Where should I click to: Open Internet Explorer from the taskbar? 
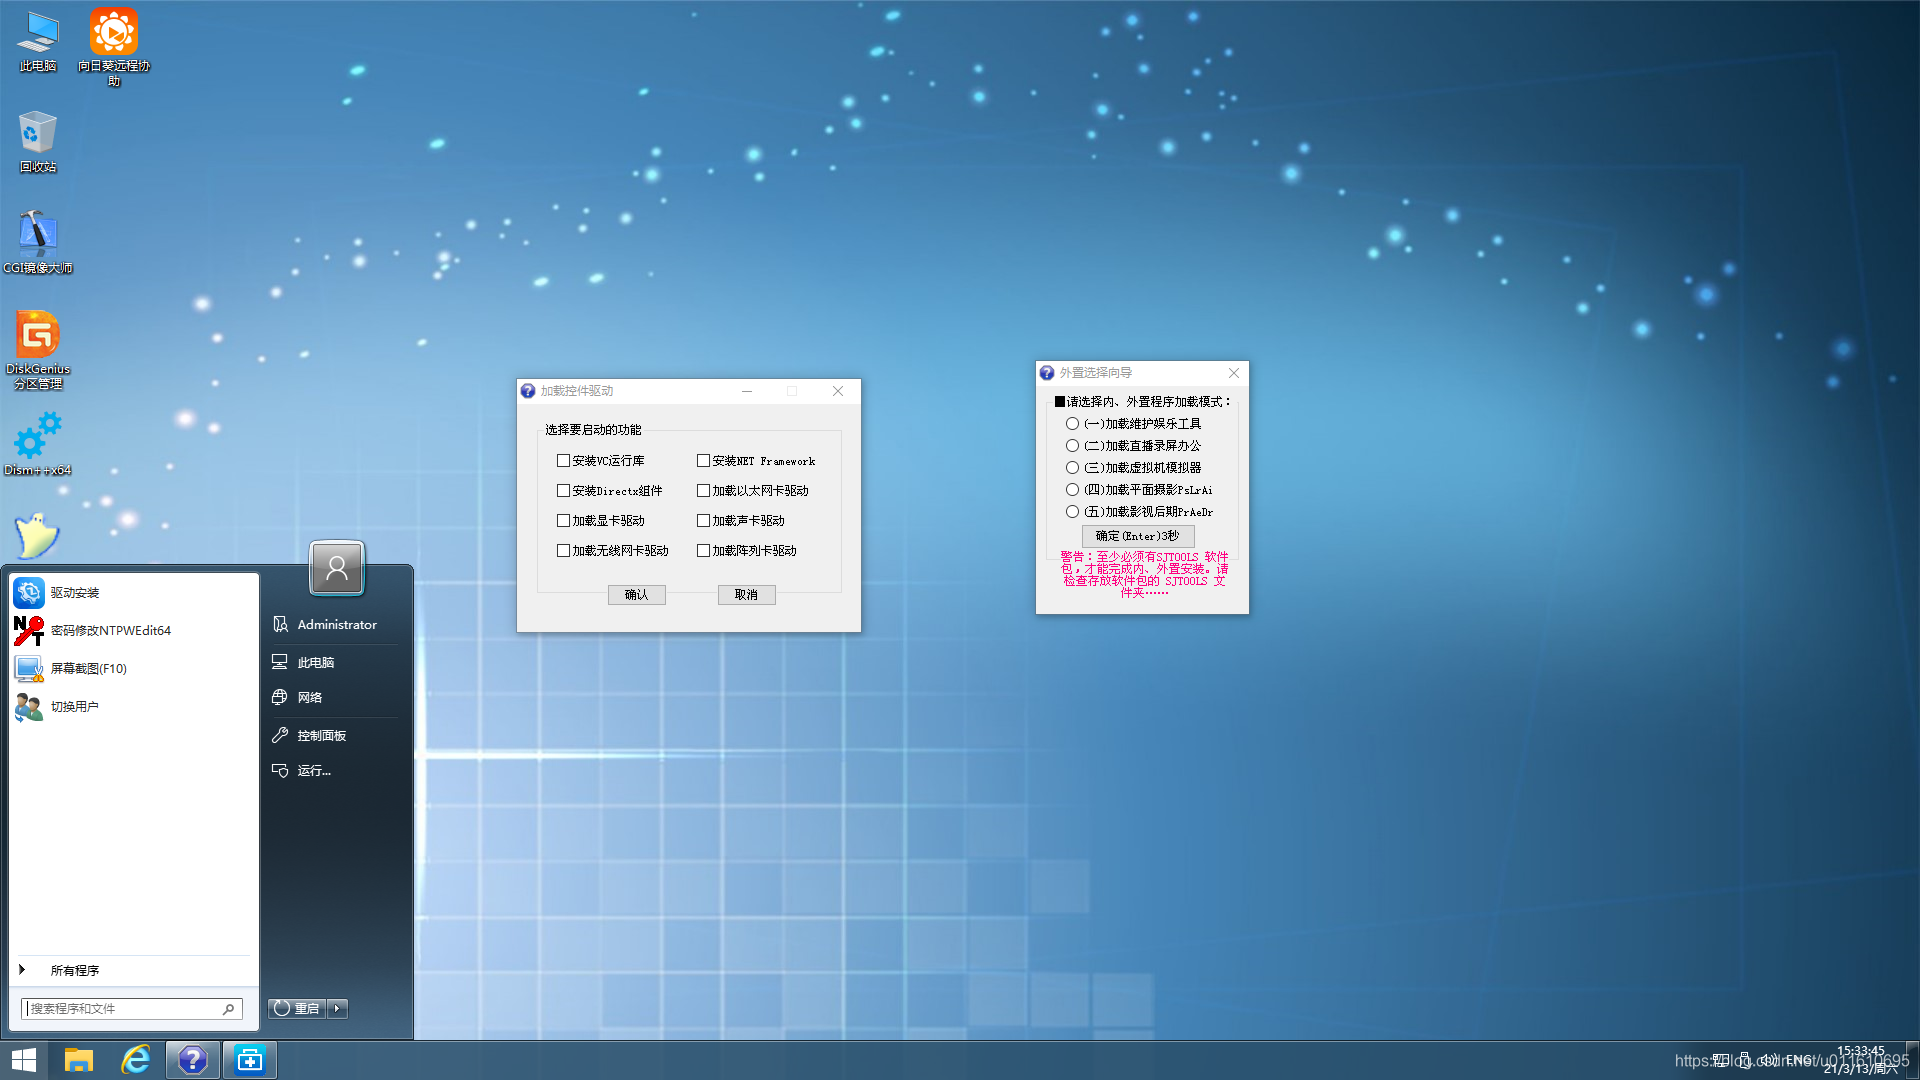coord(136,1059)
